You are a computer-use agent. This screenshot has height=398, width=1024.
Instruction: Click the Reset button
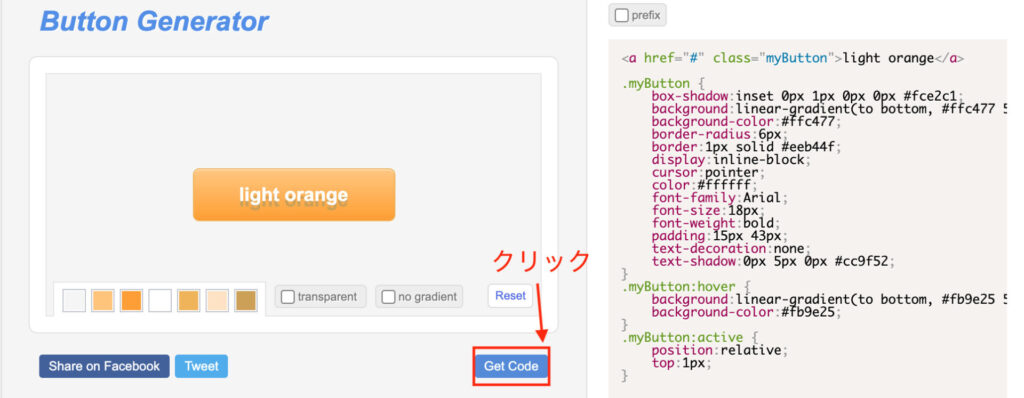(x=510, y=295)
